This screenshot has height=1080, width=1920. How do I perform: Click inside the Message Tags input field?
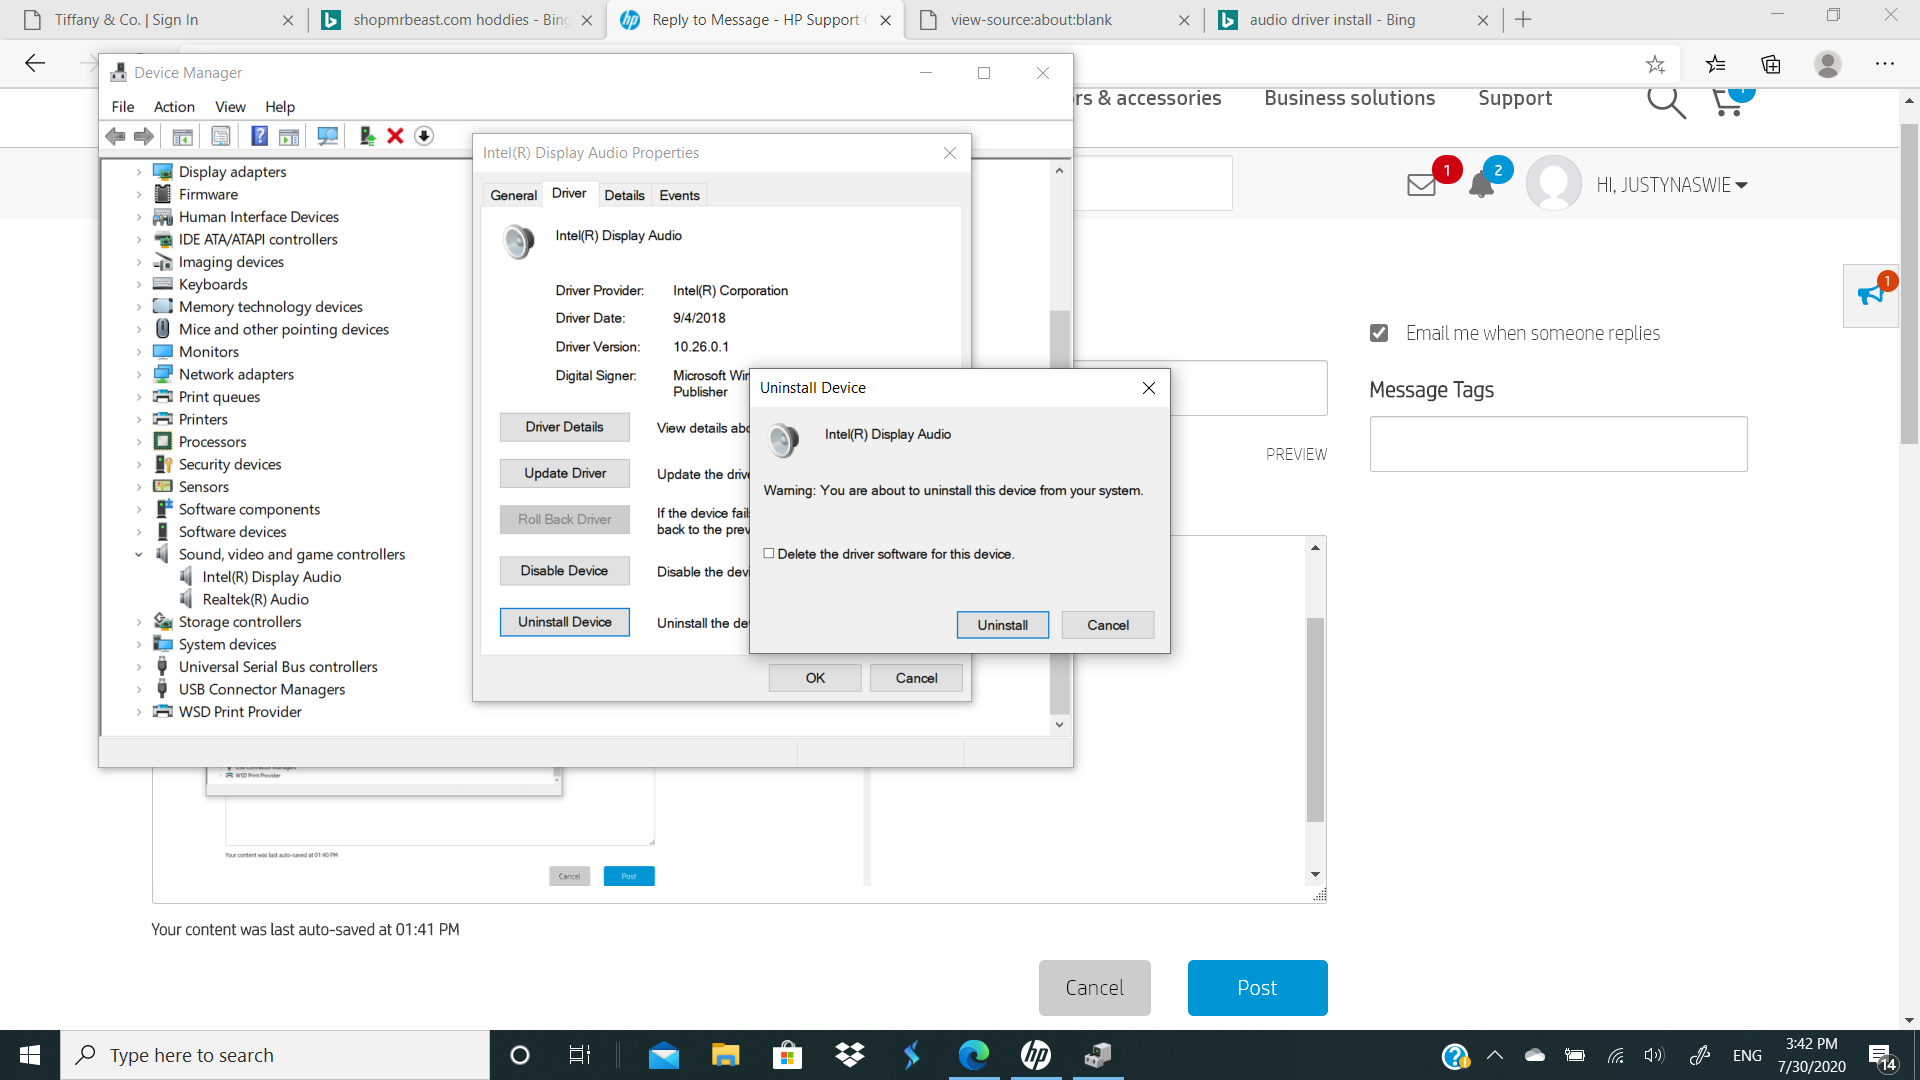(1558, 443)
